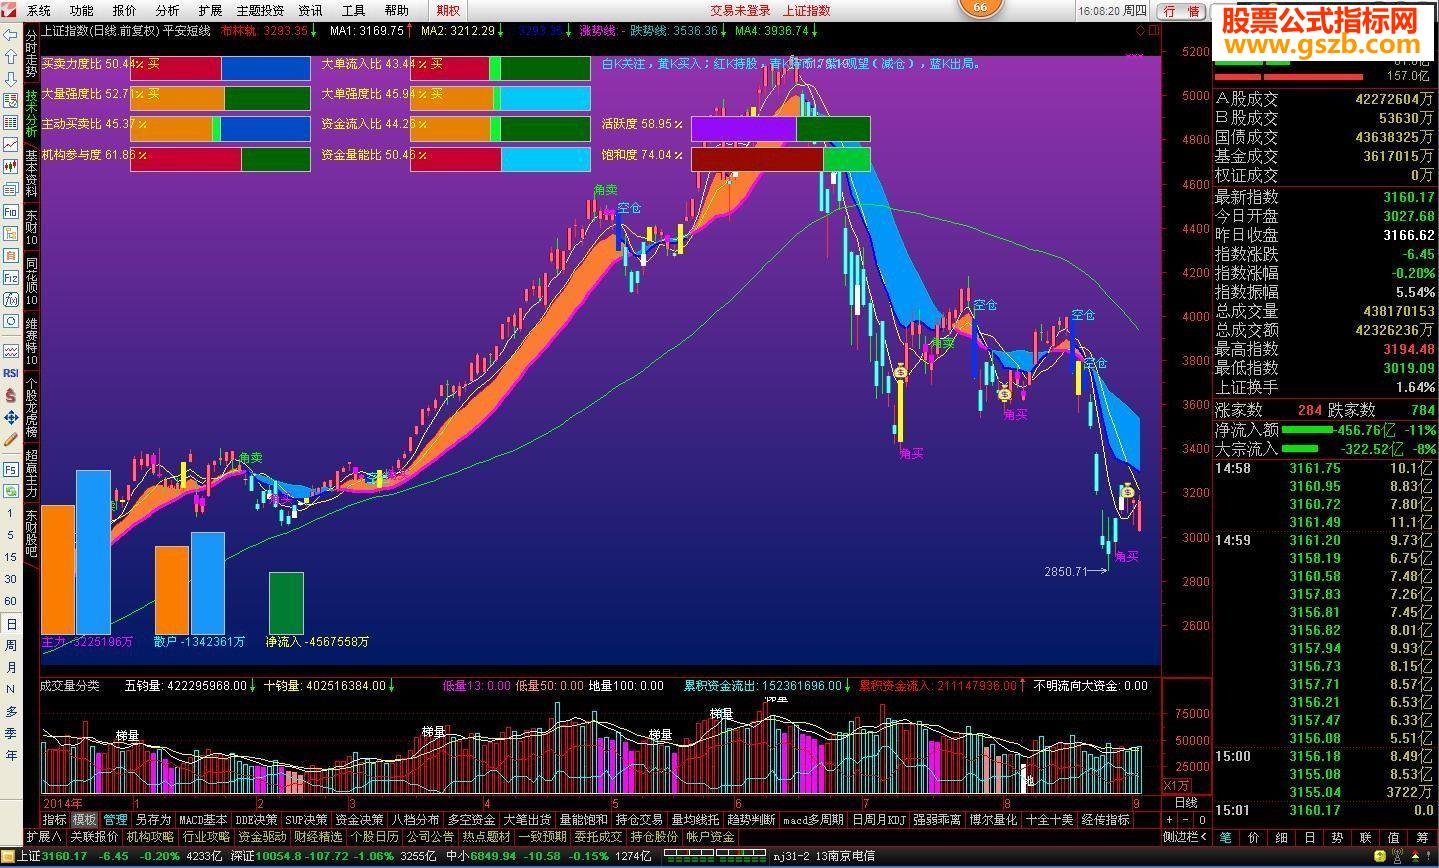Select the 日 daily period button
This screenshot has height=868, width=1439.
(11, 624)
